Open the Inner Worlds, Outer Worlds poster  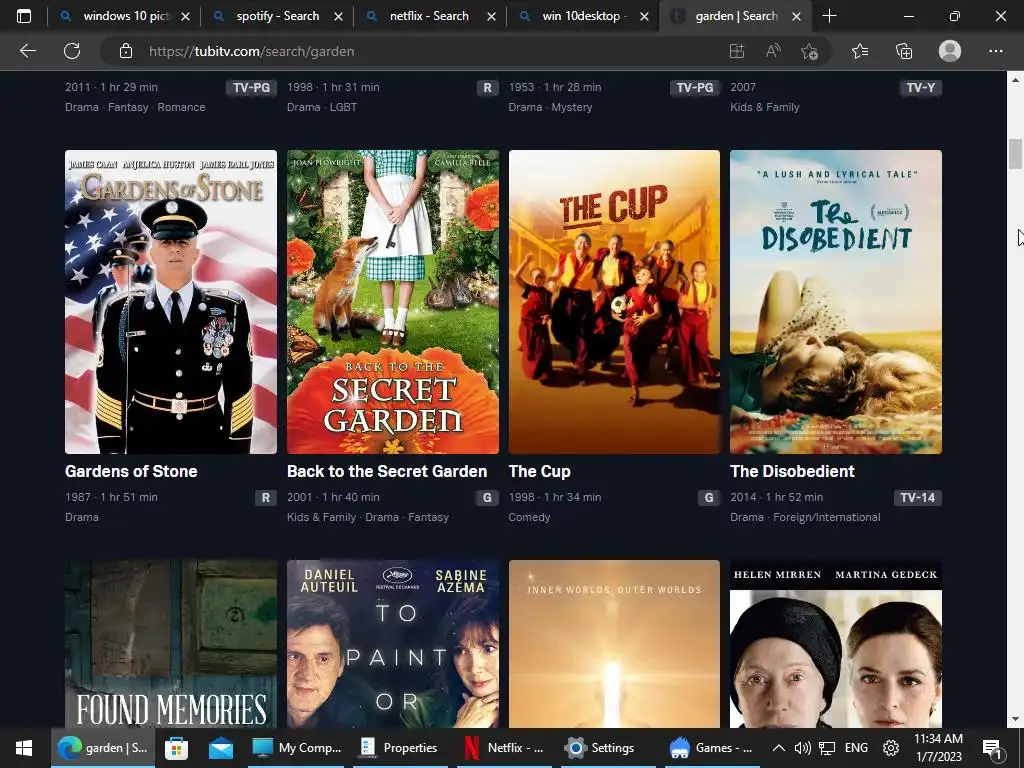[x=614, y=644]
